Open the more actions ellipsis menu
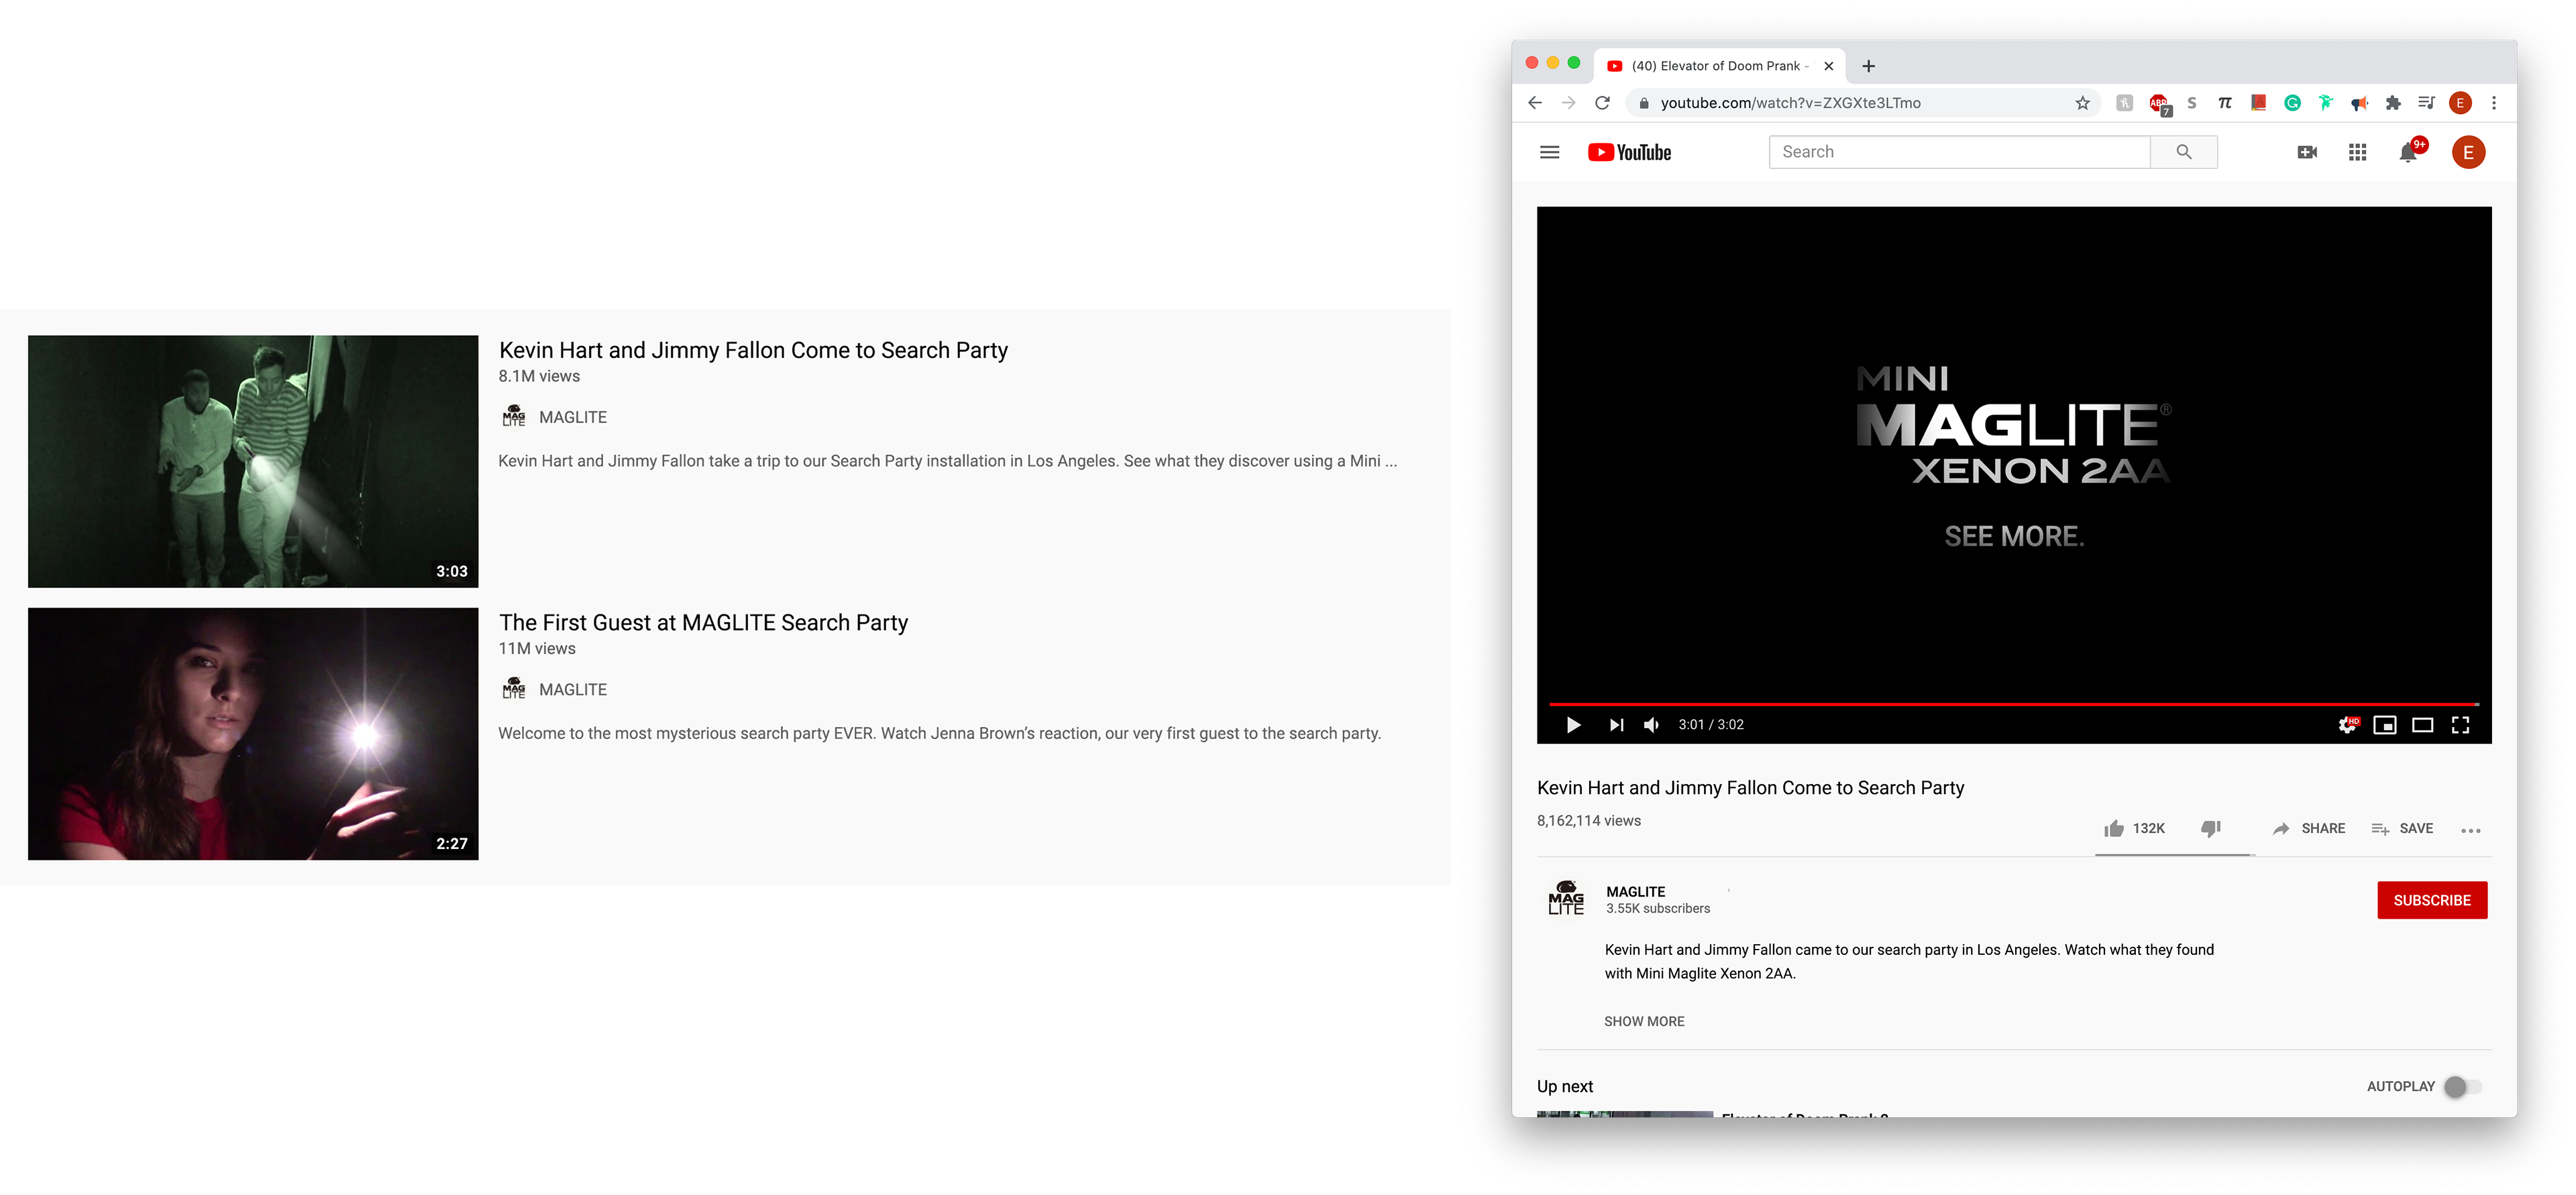The width and height of the screenshot is (2576, 1195). pyautogui.click(x=2470, y=830)
